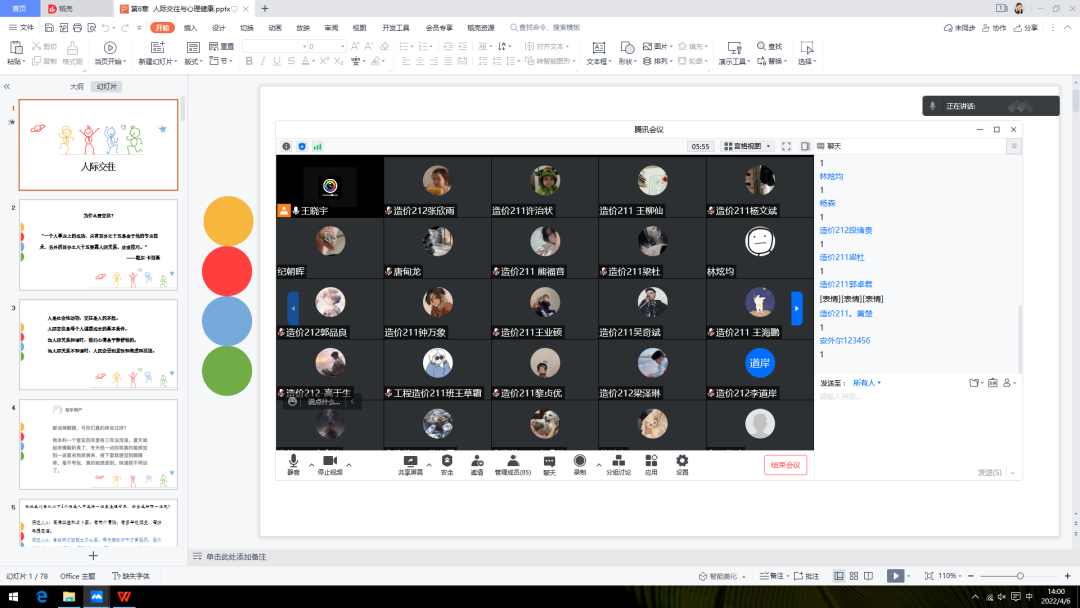Expand the 宫格视图 grid view dropdown
The image size is (1080, 608).
[x=748, y=146]
